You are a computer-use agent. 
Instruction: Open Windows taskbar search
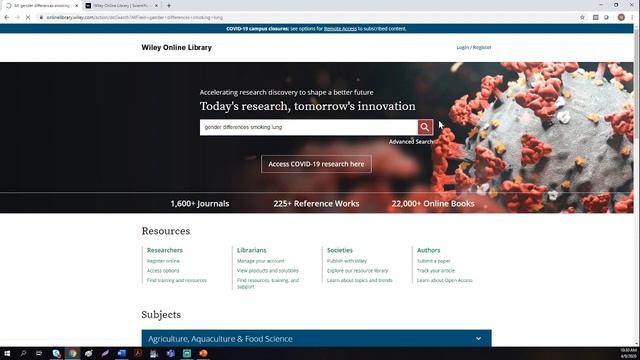point(23,353)
